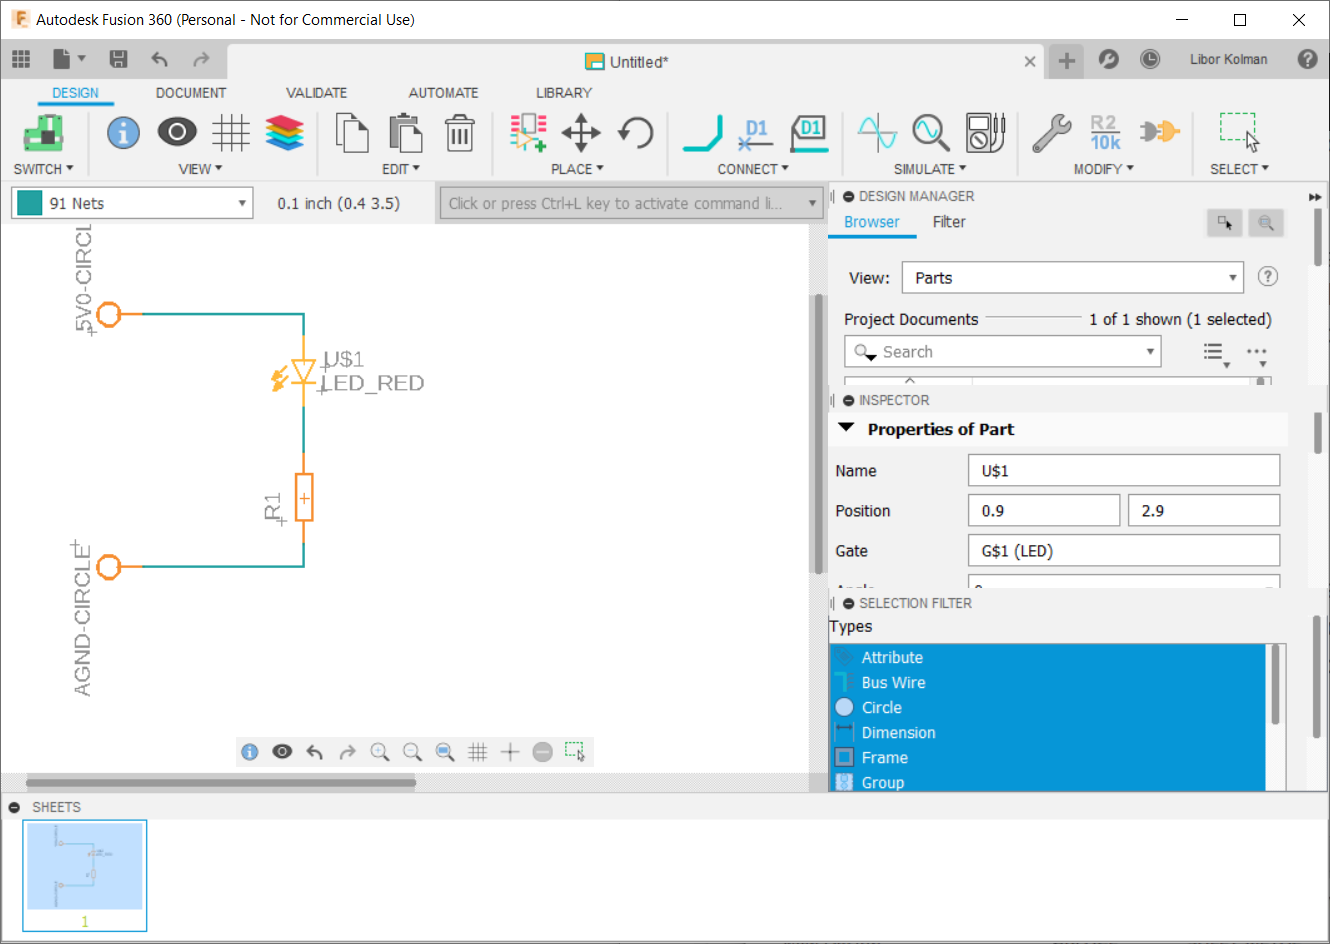
Task: Click the Copy tool icon
Action: (x=351, y=132)
